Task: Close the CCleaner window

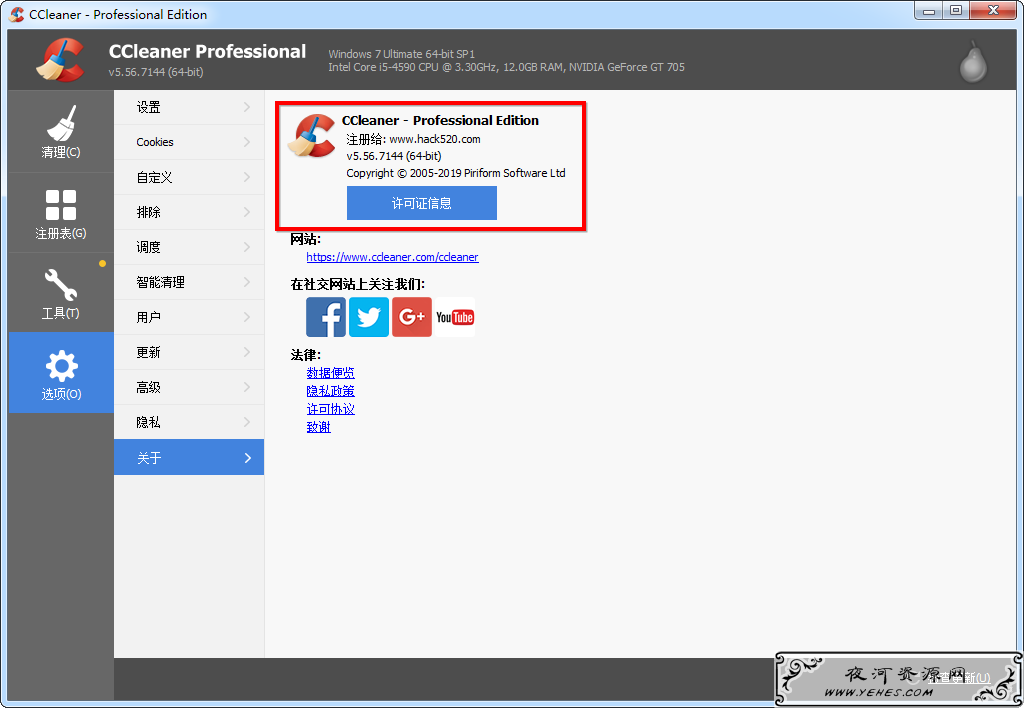Action: tap(993, 11)
